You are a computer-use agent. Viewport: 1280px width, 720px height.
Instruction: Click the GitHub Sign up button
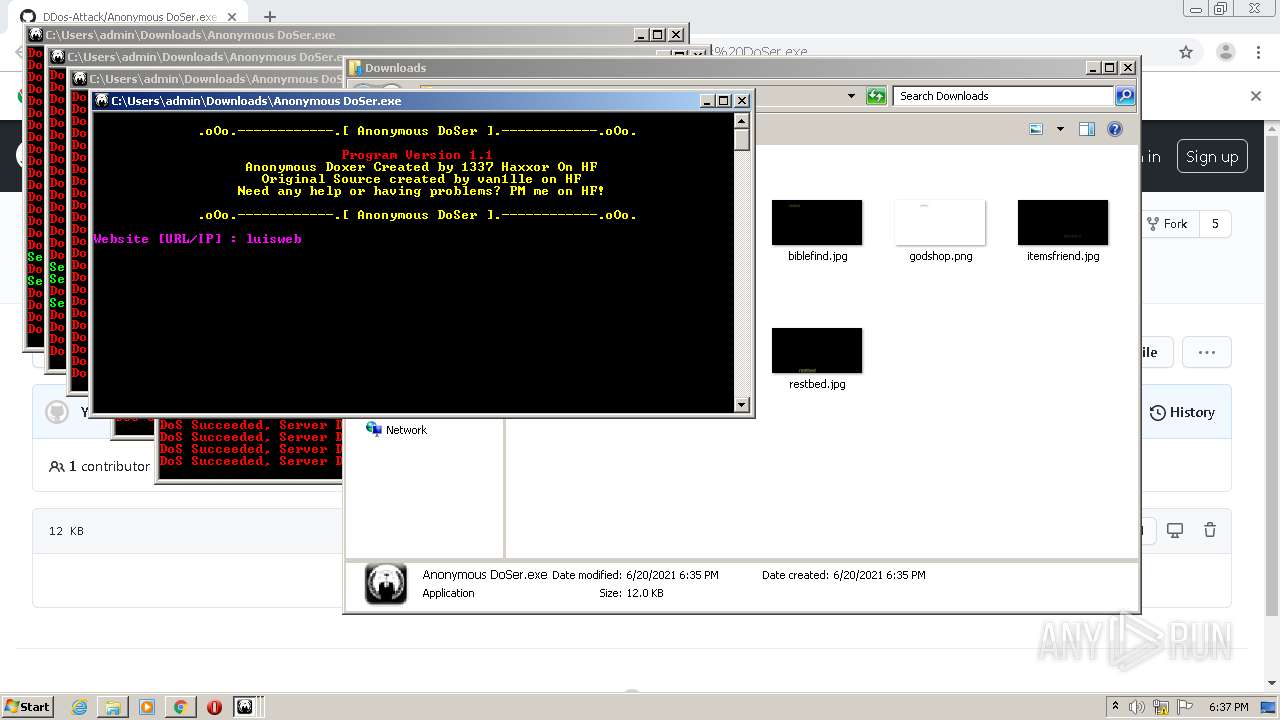tap(1212, 157)
